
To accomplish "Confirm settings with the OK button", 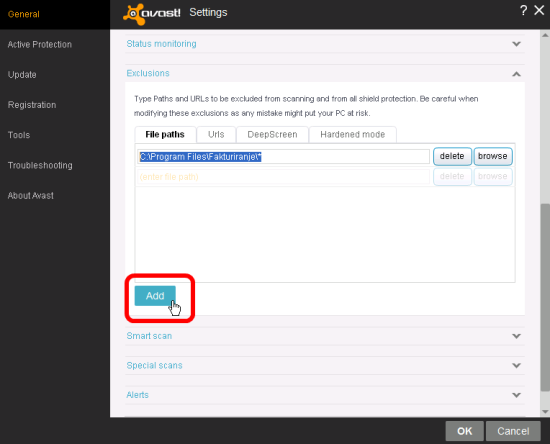I will (x=464, y=431).
